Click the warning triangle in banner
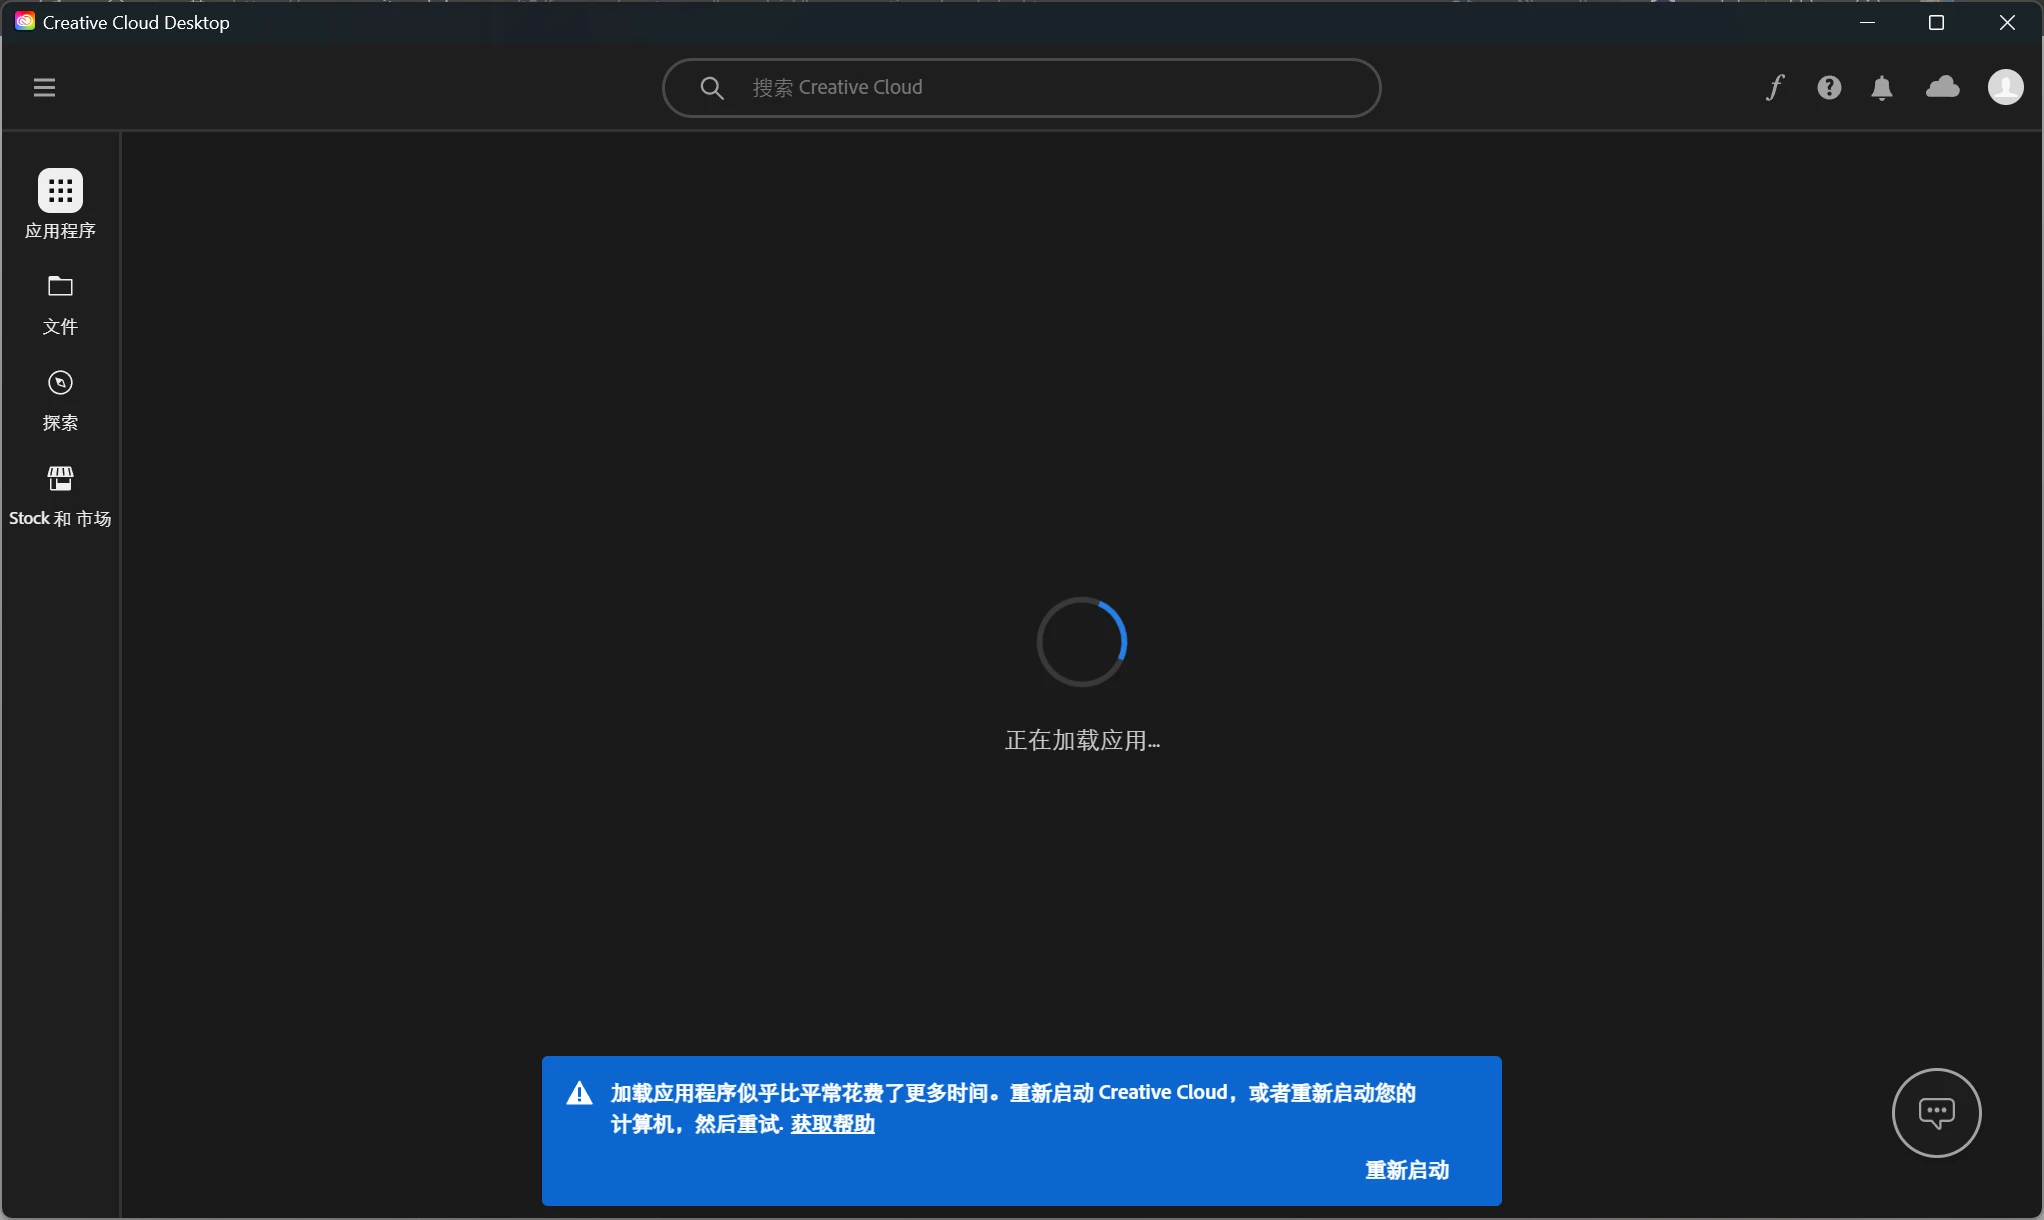2044x1220 pixels. pos(579,1093)
